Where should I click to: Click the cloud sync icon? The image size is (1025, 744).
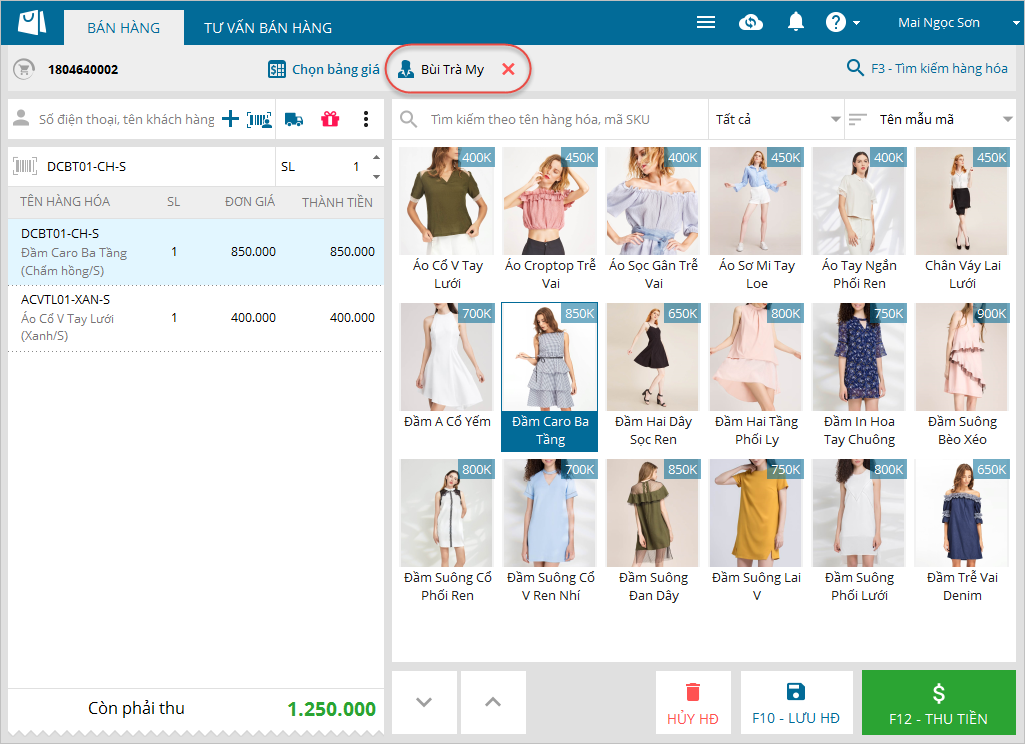751,22
